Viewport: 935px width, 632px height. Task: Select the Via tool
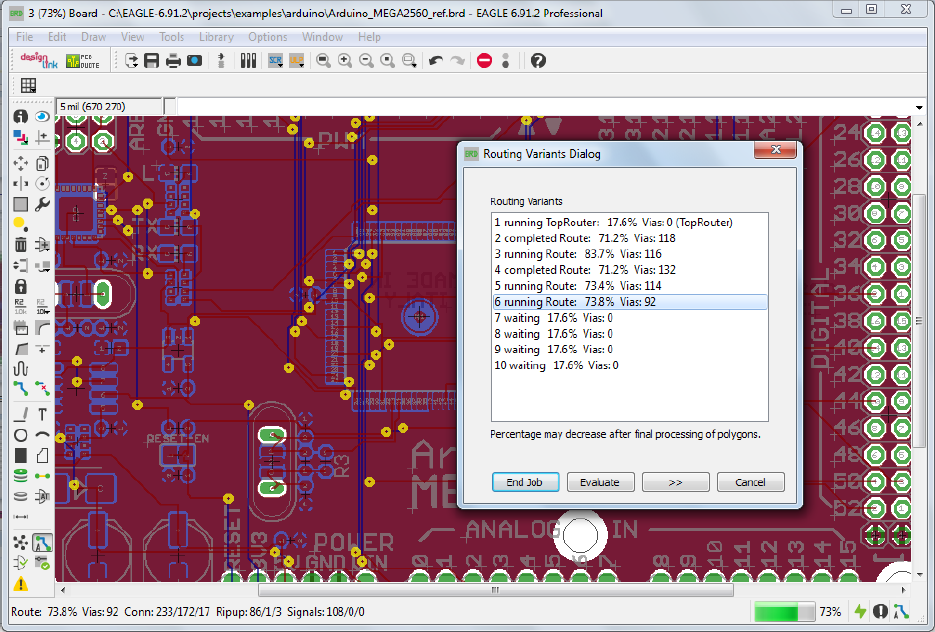pos(21,476)
